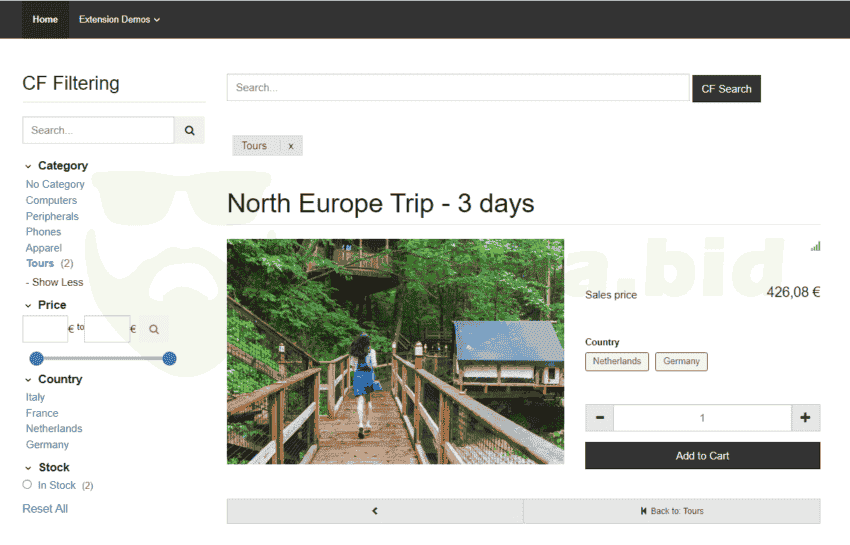Image resolution: width=850 pixels, height=545 pixels.
Task: Collapse the Category filter section
Action: tap(28, 166)
